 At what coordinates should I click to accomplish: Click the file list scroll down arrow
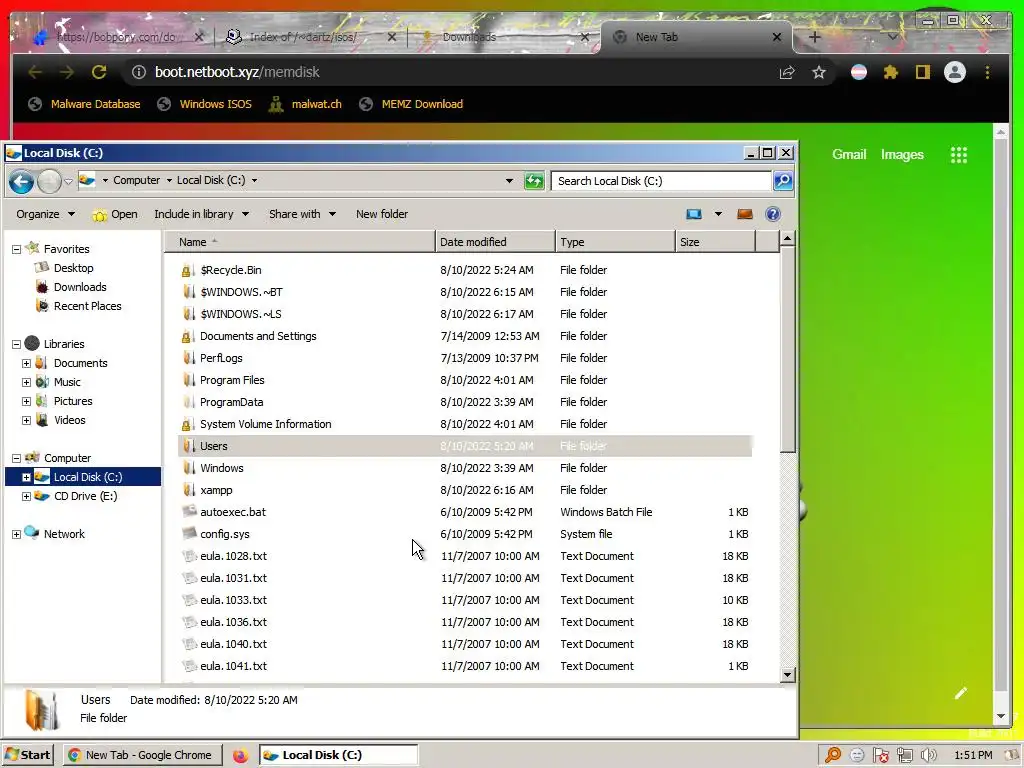(788, 675)
